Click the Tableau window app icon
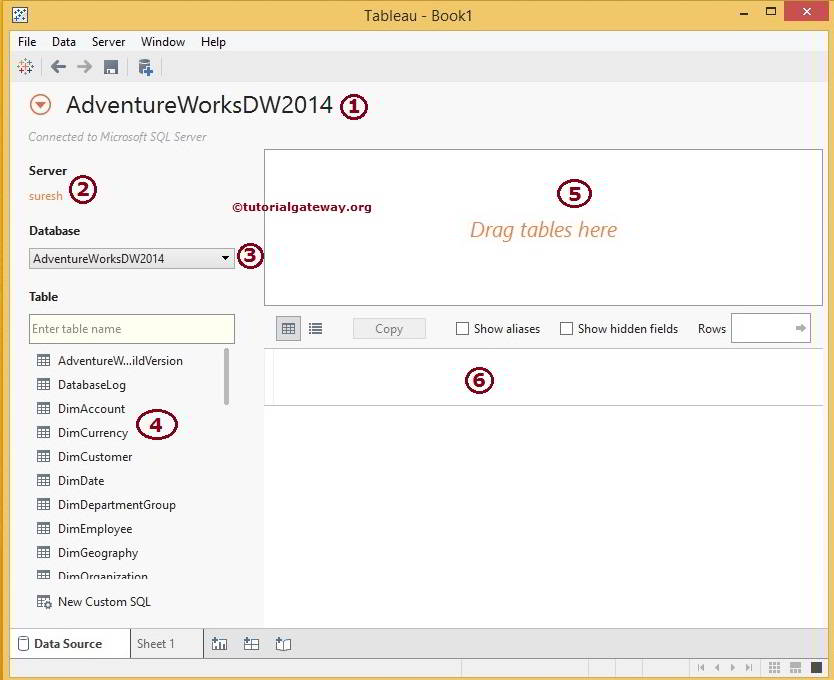Image resolution: width=834 pixels, height=680 pixels. [20, 14]
